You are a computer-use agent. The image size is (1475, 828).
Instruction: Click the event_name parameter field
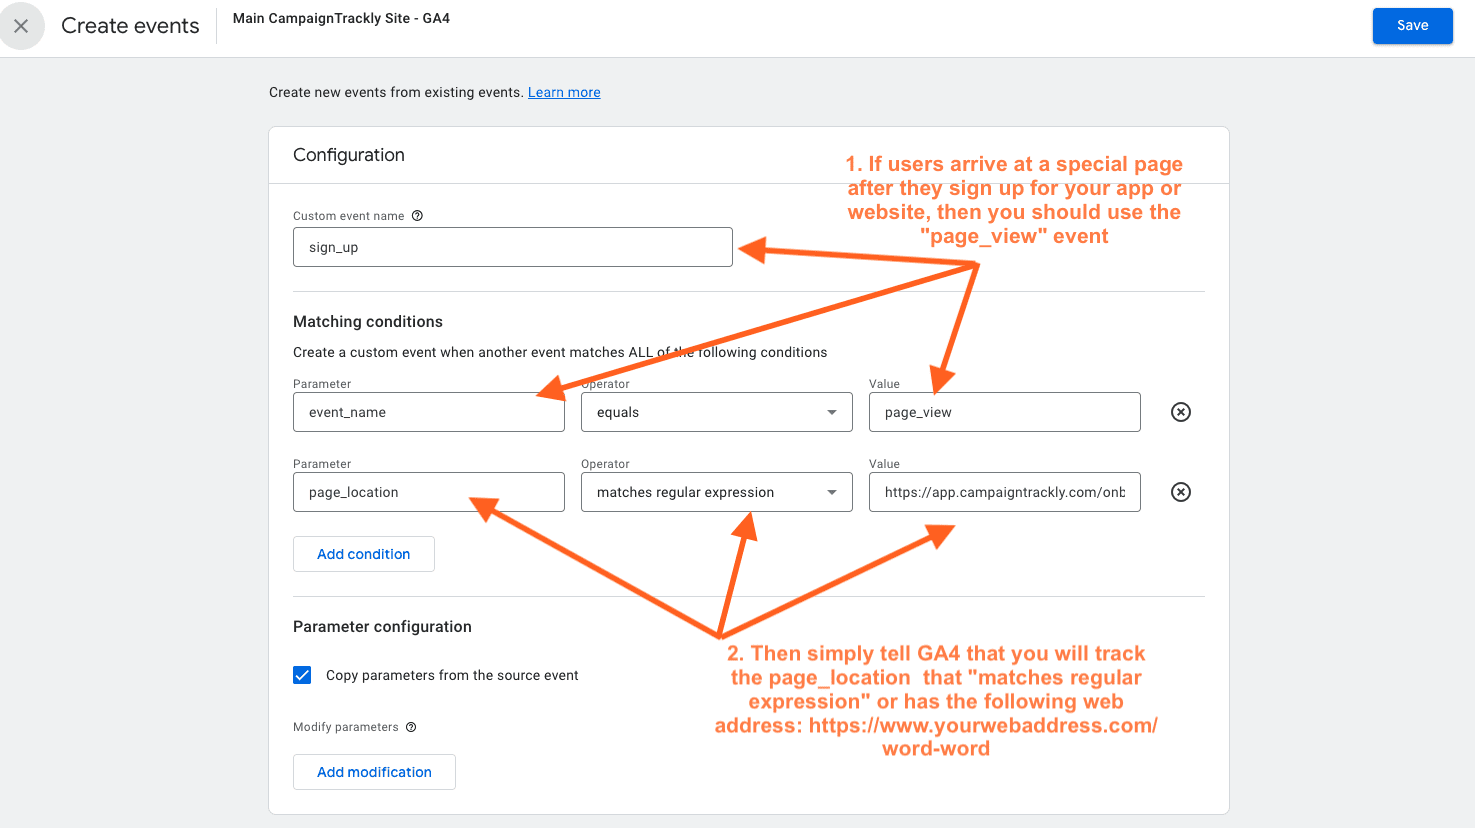428,411
